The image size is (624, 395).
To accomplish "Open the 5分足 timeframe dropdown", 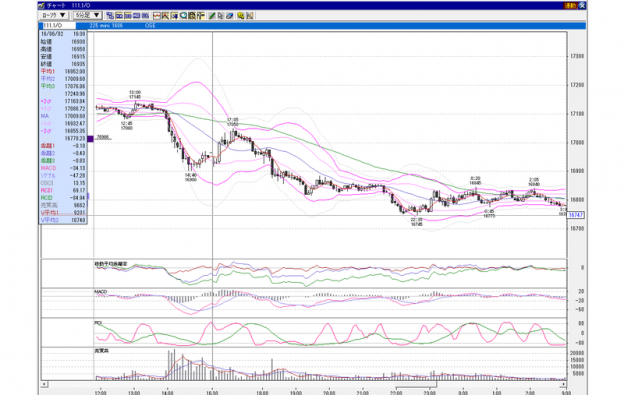I will [x=88, y=16].
